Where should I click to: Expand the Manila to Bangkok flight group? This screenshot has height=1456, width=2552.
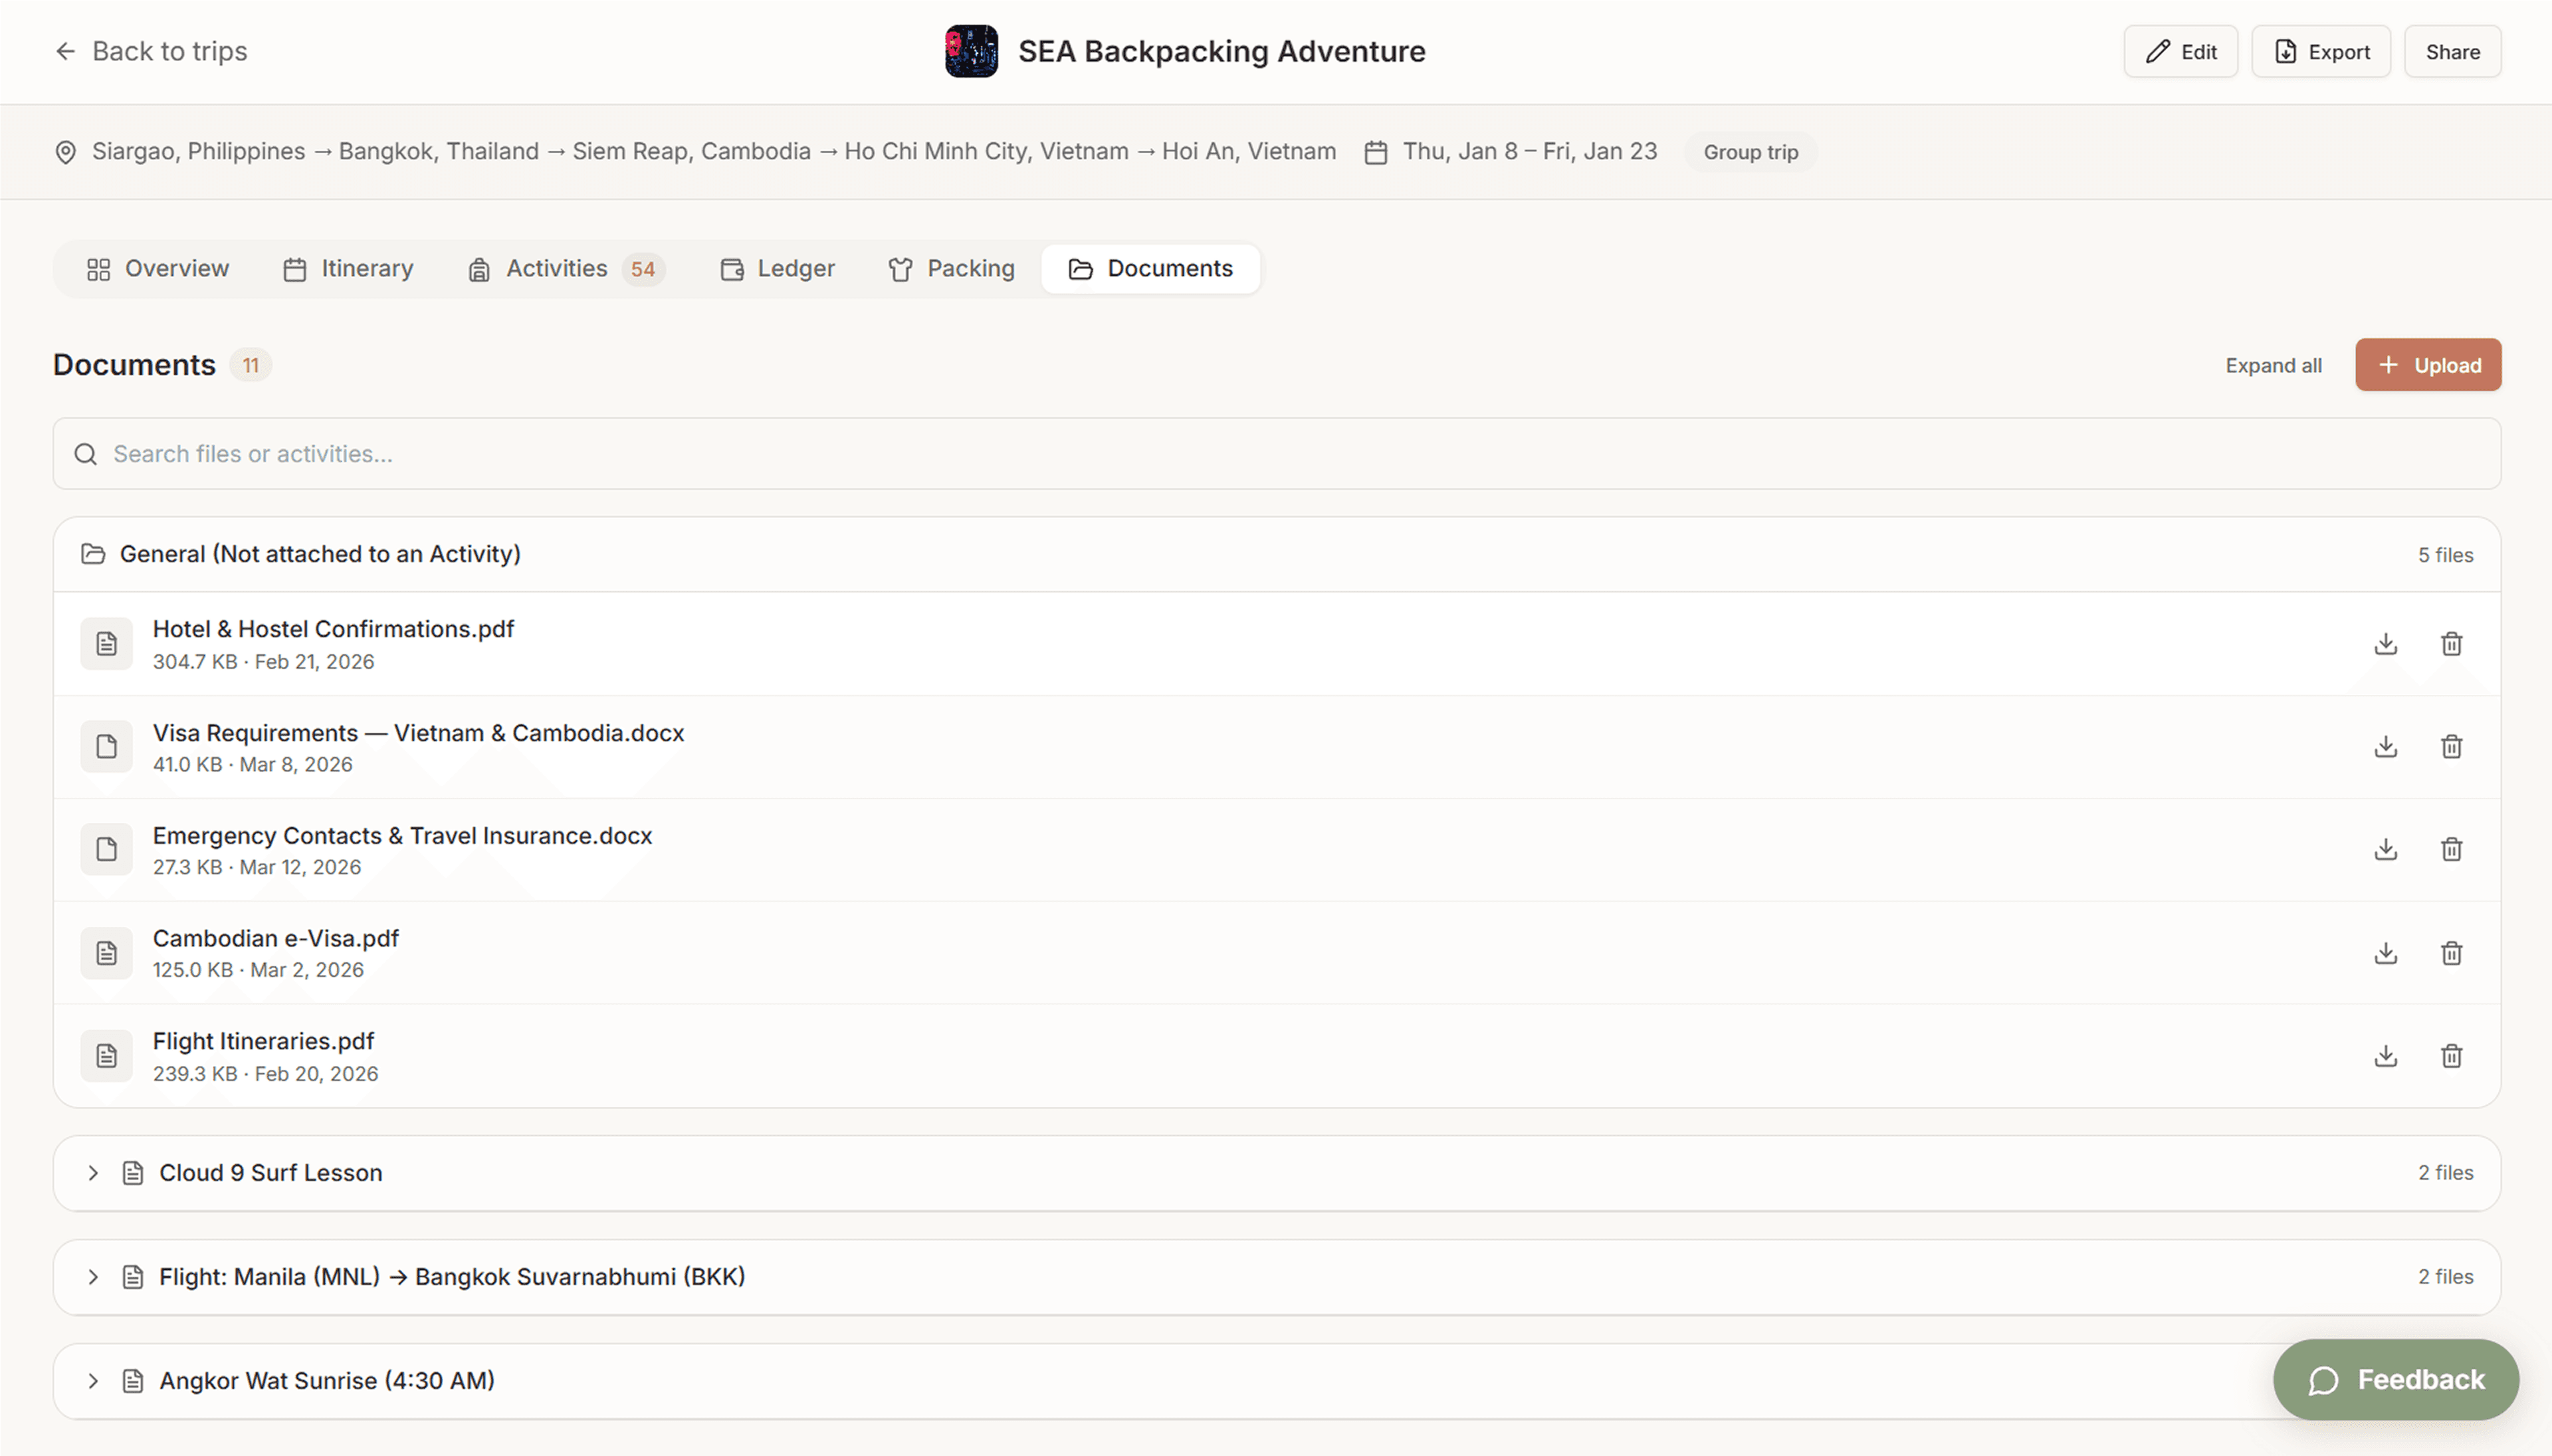[x=93, y=1277]
